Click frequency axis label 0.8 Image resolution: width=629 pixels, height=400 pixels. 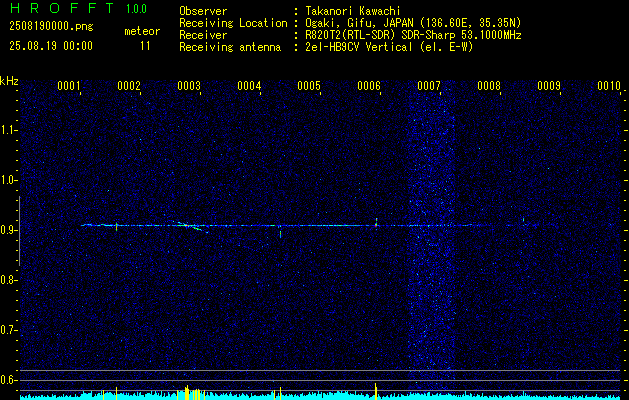[x=9, y=280]
